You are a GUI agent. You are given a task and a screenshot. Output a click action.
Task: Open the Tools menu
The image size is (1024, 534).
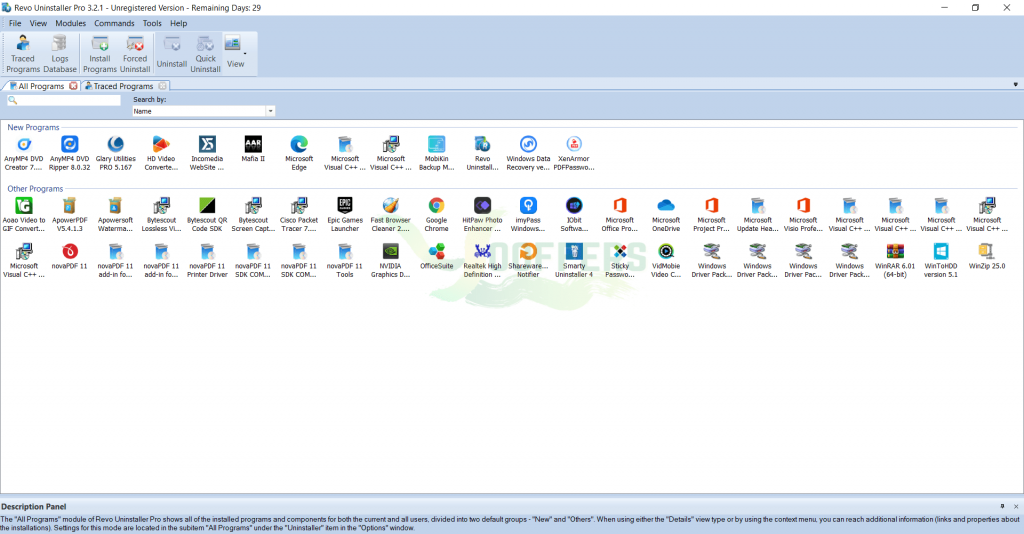coord(152,23)
